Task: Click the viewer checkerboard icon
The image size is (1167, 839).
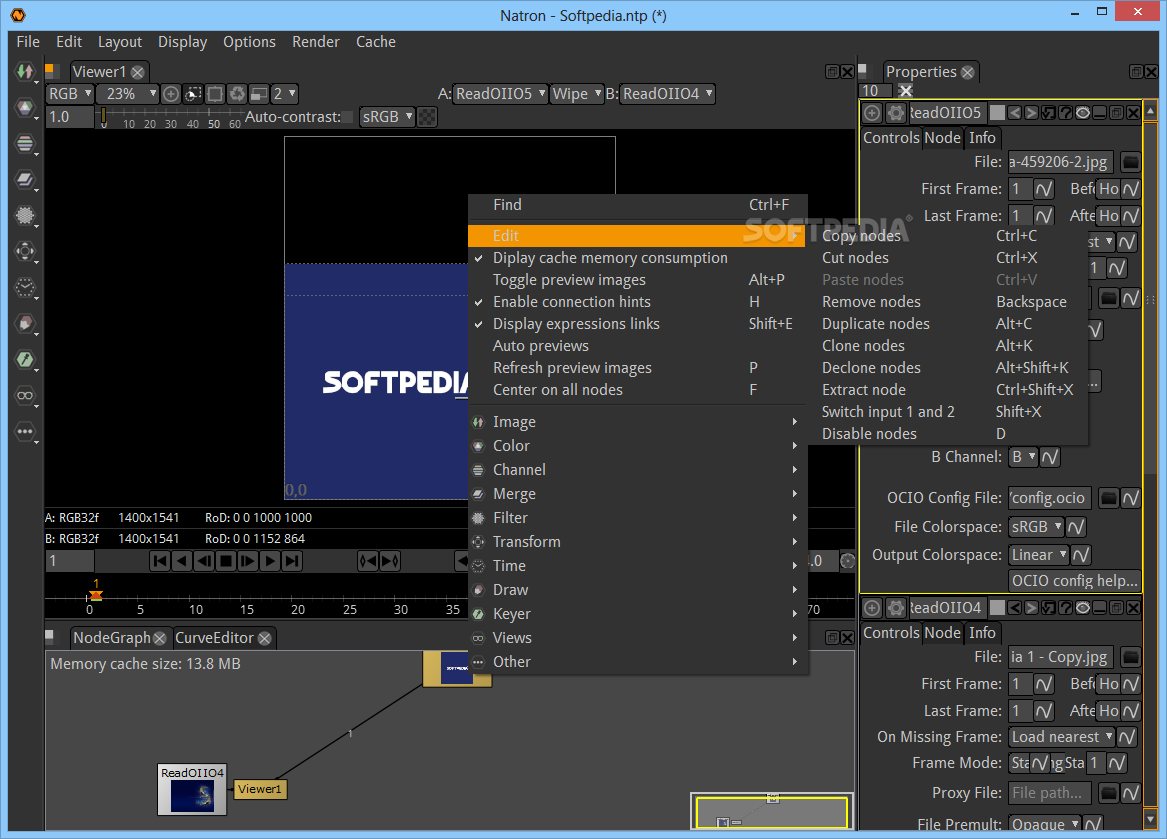Action: click(x=427, y=117)
